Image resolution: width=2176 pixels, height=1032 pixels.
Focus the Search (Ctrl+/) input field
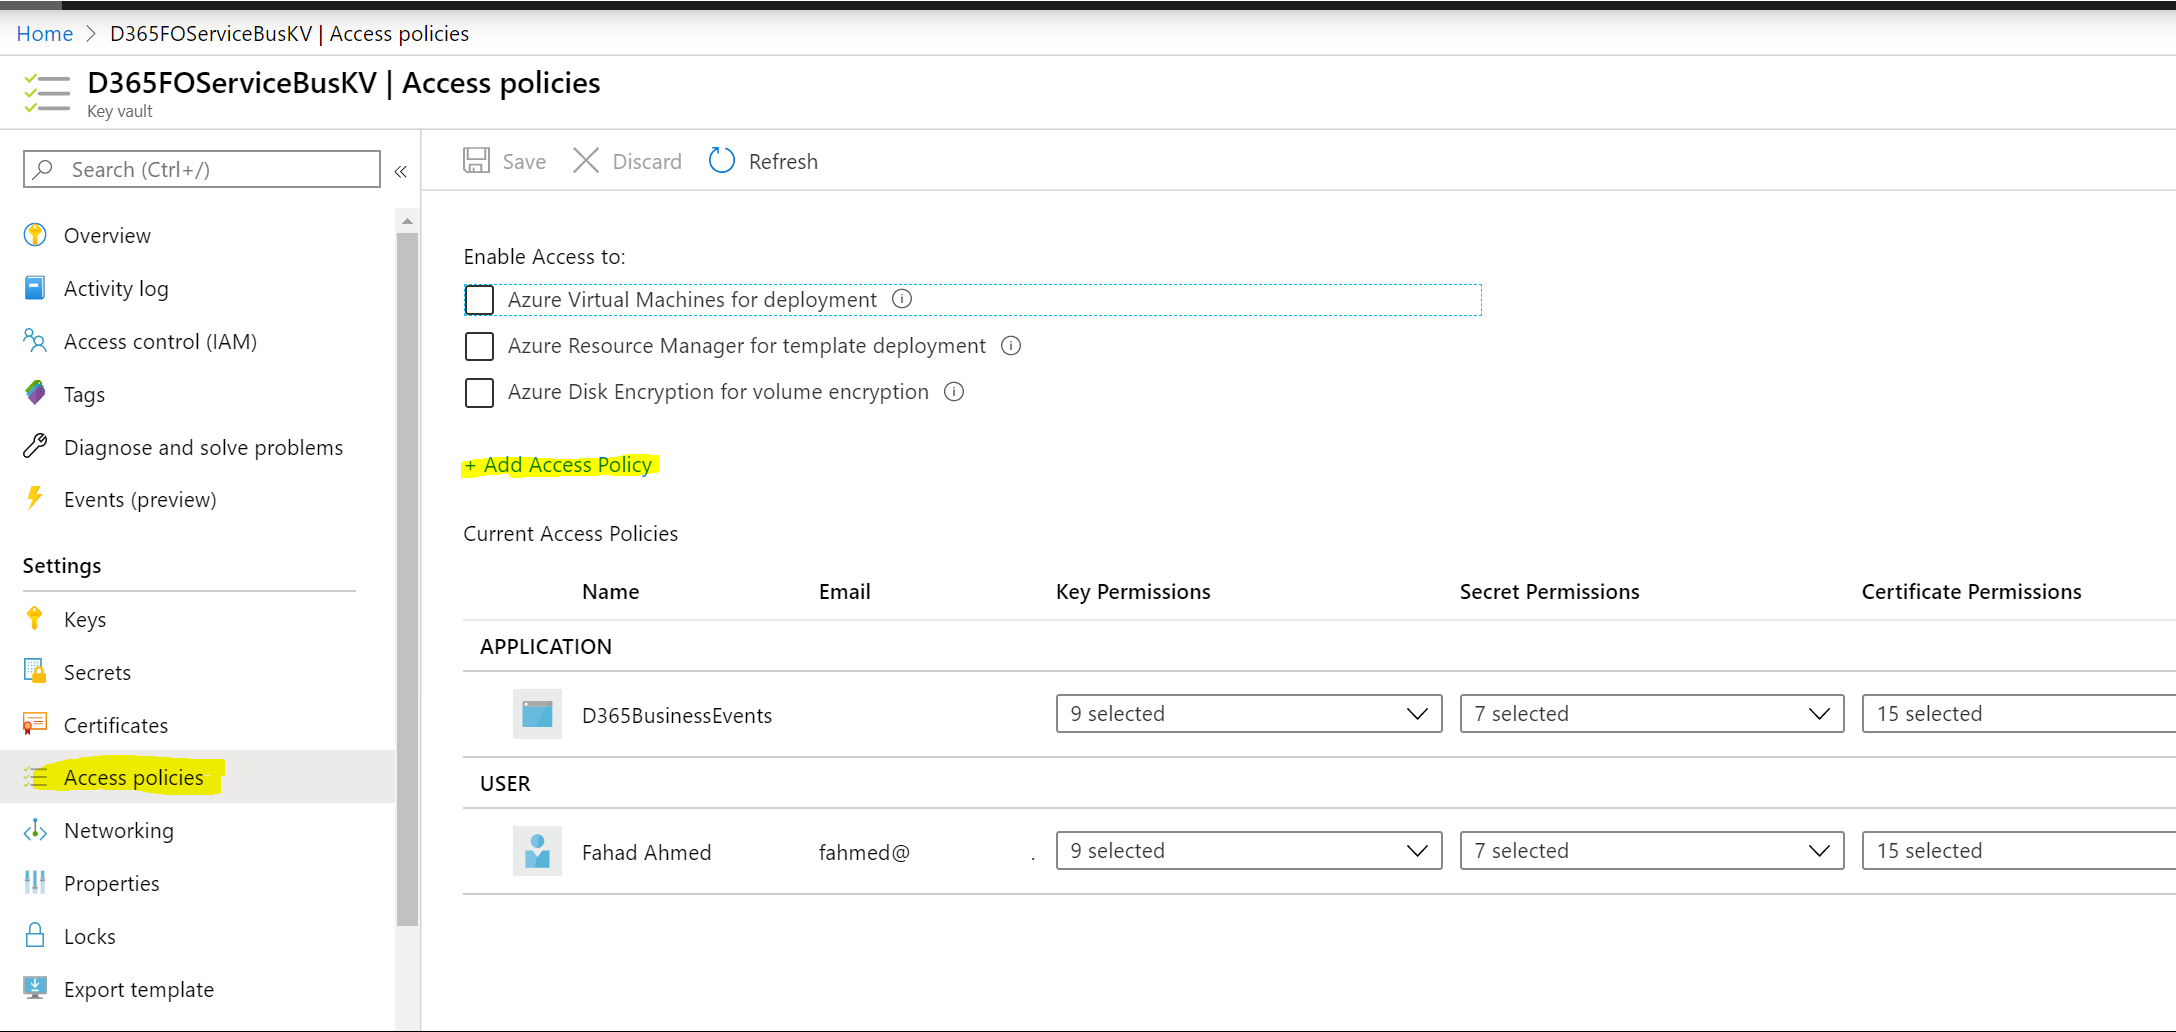[x=202, y=169]
